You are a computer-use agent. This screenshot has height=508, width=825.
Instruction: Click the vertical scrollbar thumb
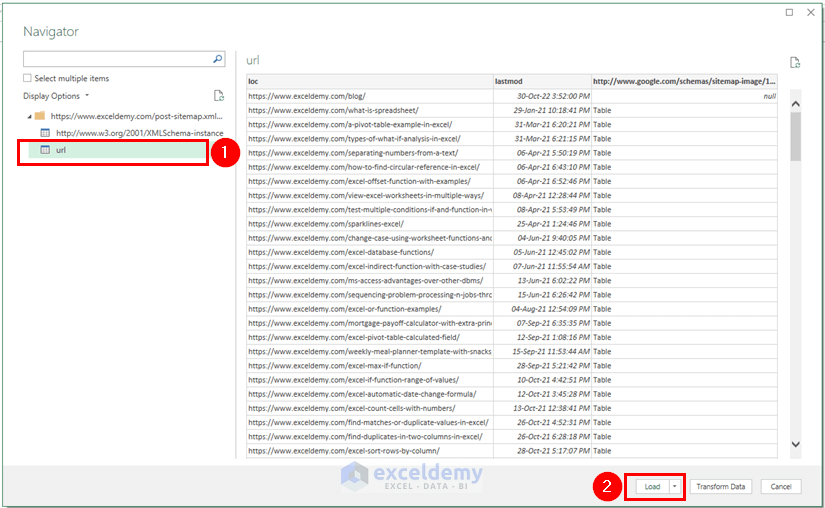click(x=796, y=136)
